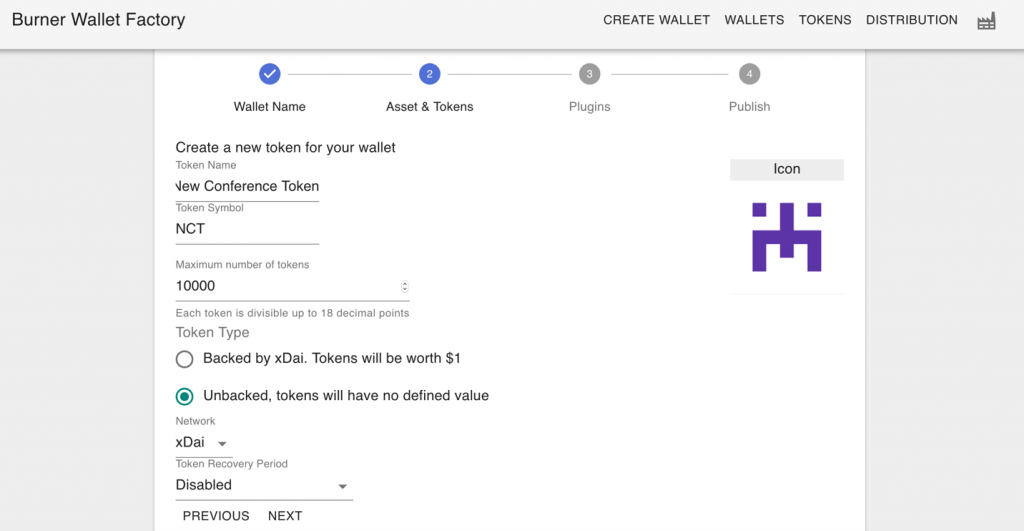Click the Plugins step label
This screenshot has width=1024, height=531.
[x=589, y=106]
